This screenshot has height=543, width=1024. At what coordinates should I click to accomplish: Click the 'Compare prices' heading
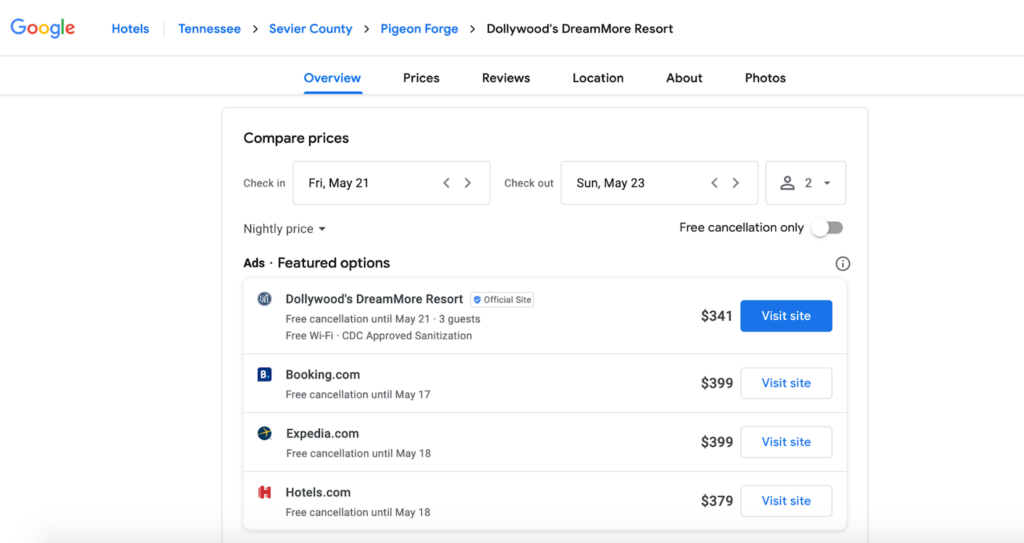(296, 138)
